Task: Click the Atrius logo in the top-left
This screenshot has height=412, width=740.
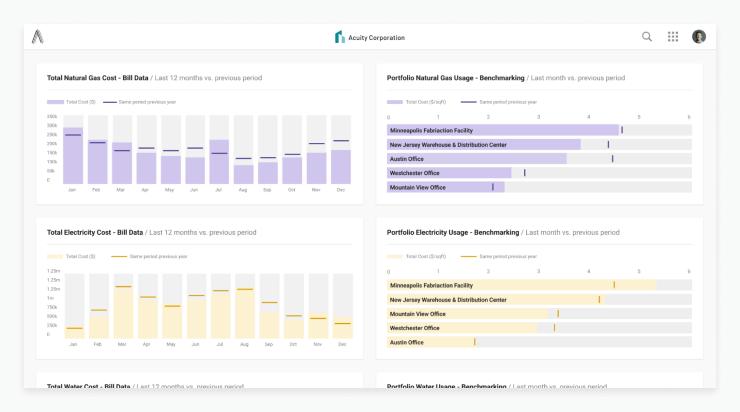Action: (x=38, y=37)
